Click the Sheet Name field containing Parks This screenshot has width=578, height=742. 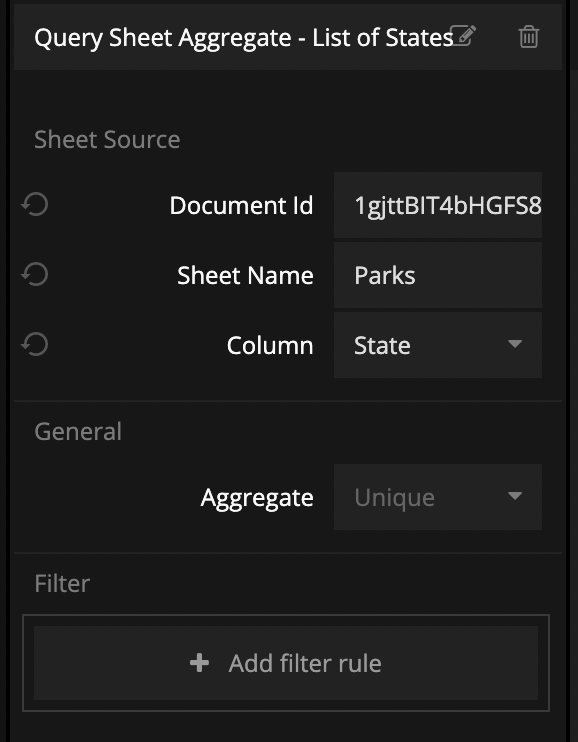pyautogui.click(x=438, y=275)
